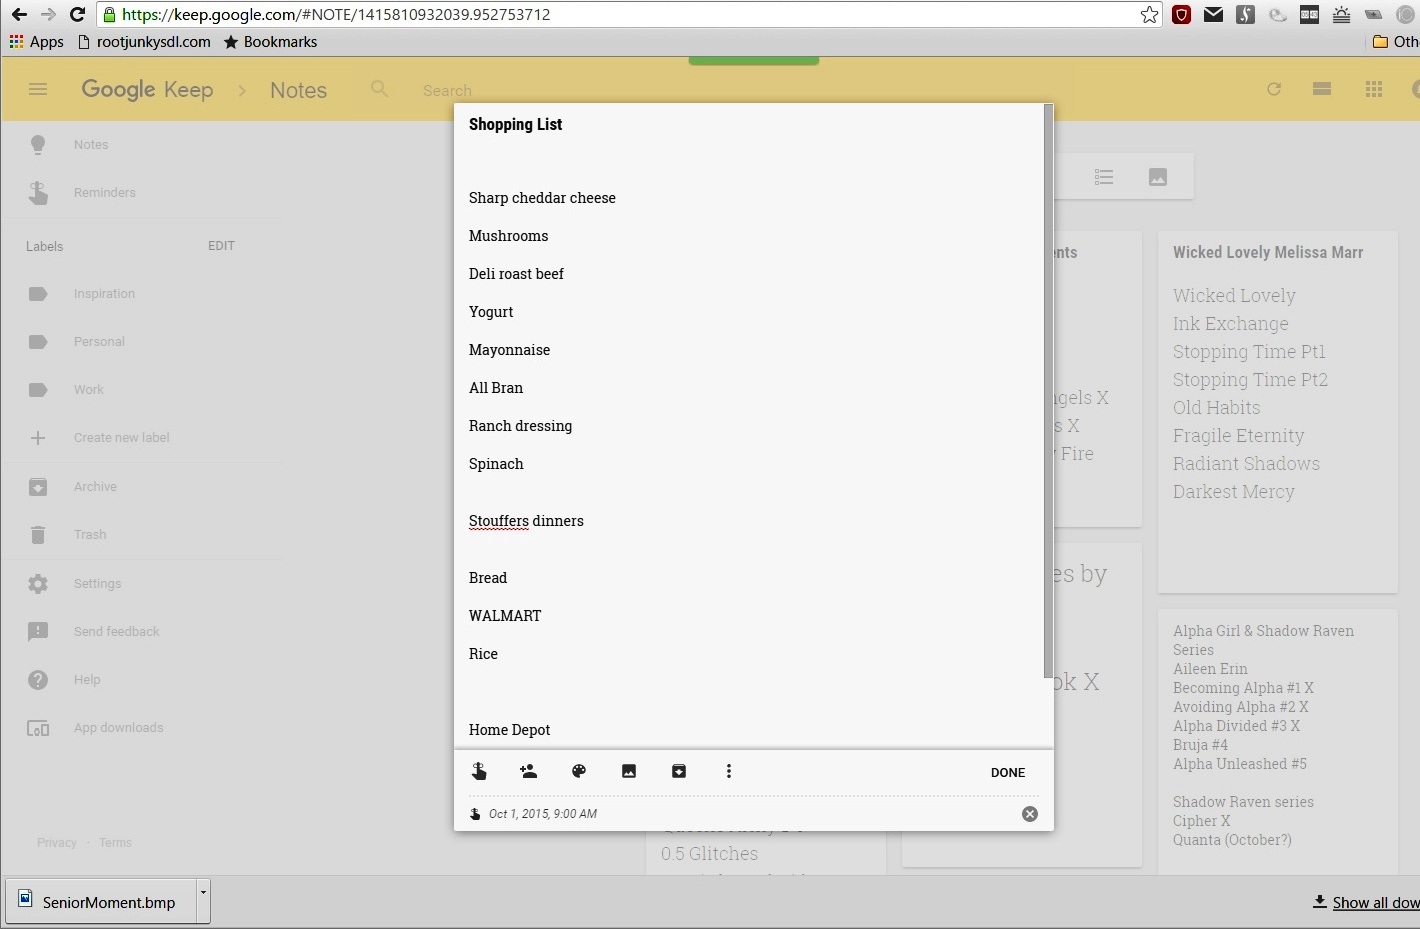Click the Create new label plus icon
1420x929 pixels.
[x=38, y=438]
